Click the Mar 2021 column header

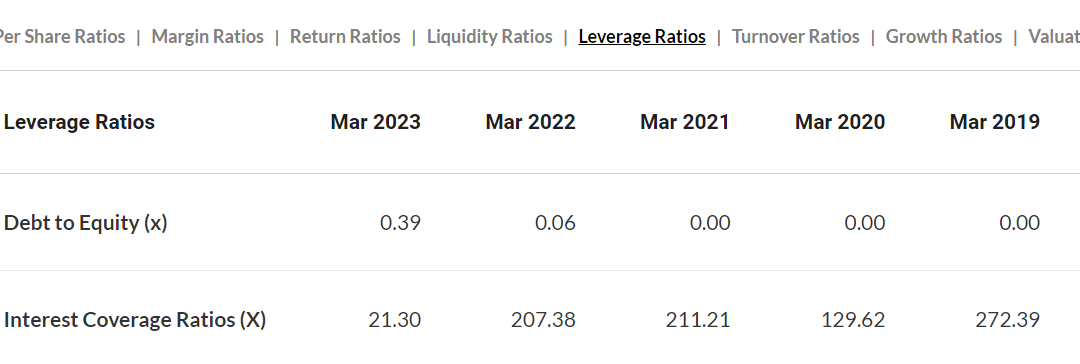685,122
